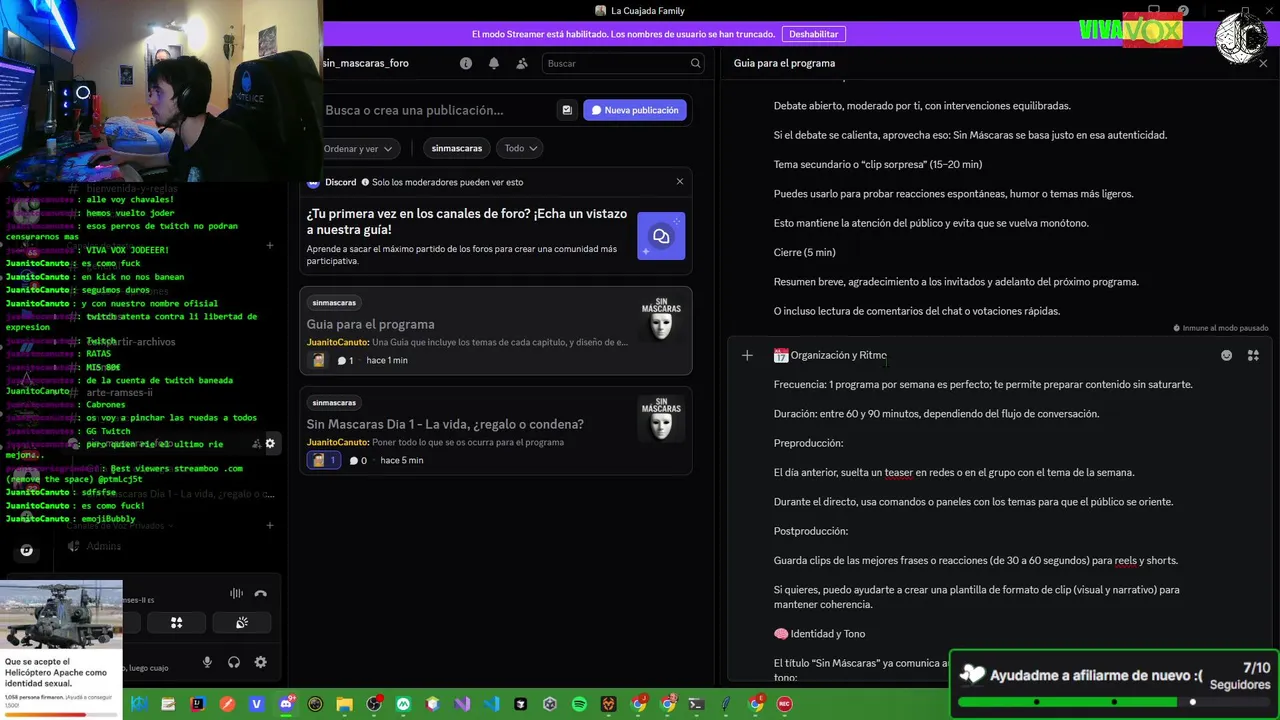Open post 'Sin Mascaras Dia 1'
The width and height of the screenshot is (1280, 720).
pos(496,430)
